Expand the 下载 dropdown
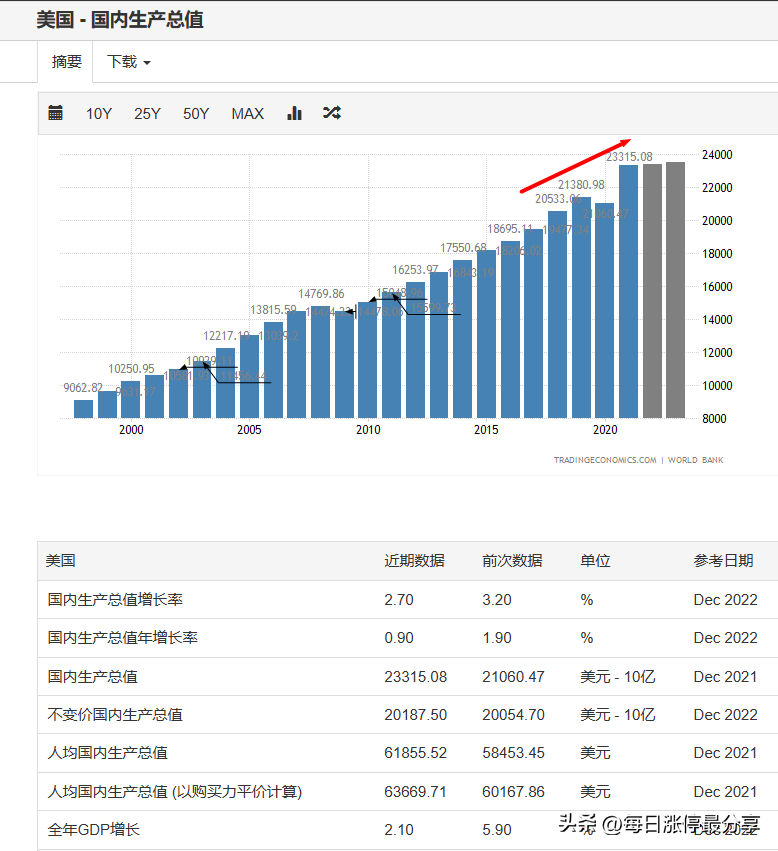 click(x=129, y=62)
